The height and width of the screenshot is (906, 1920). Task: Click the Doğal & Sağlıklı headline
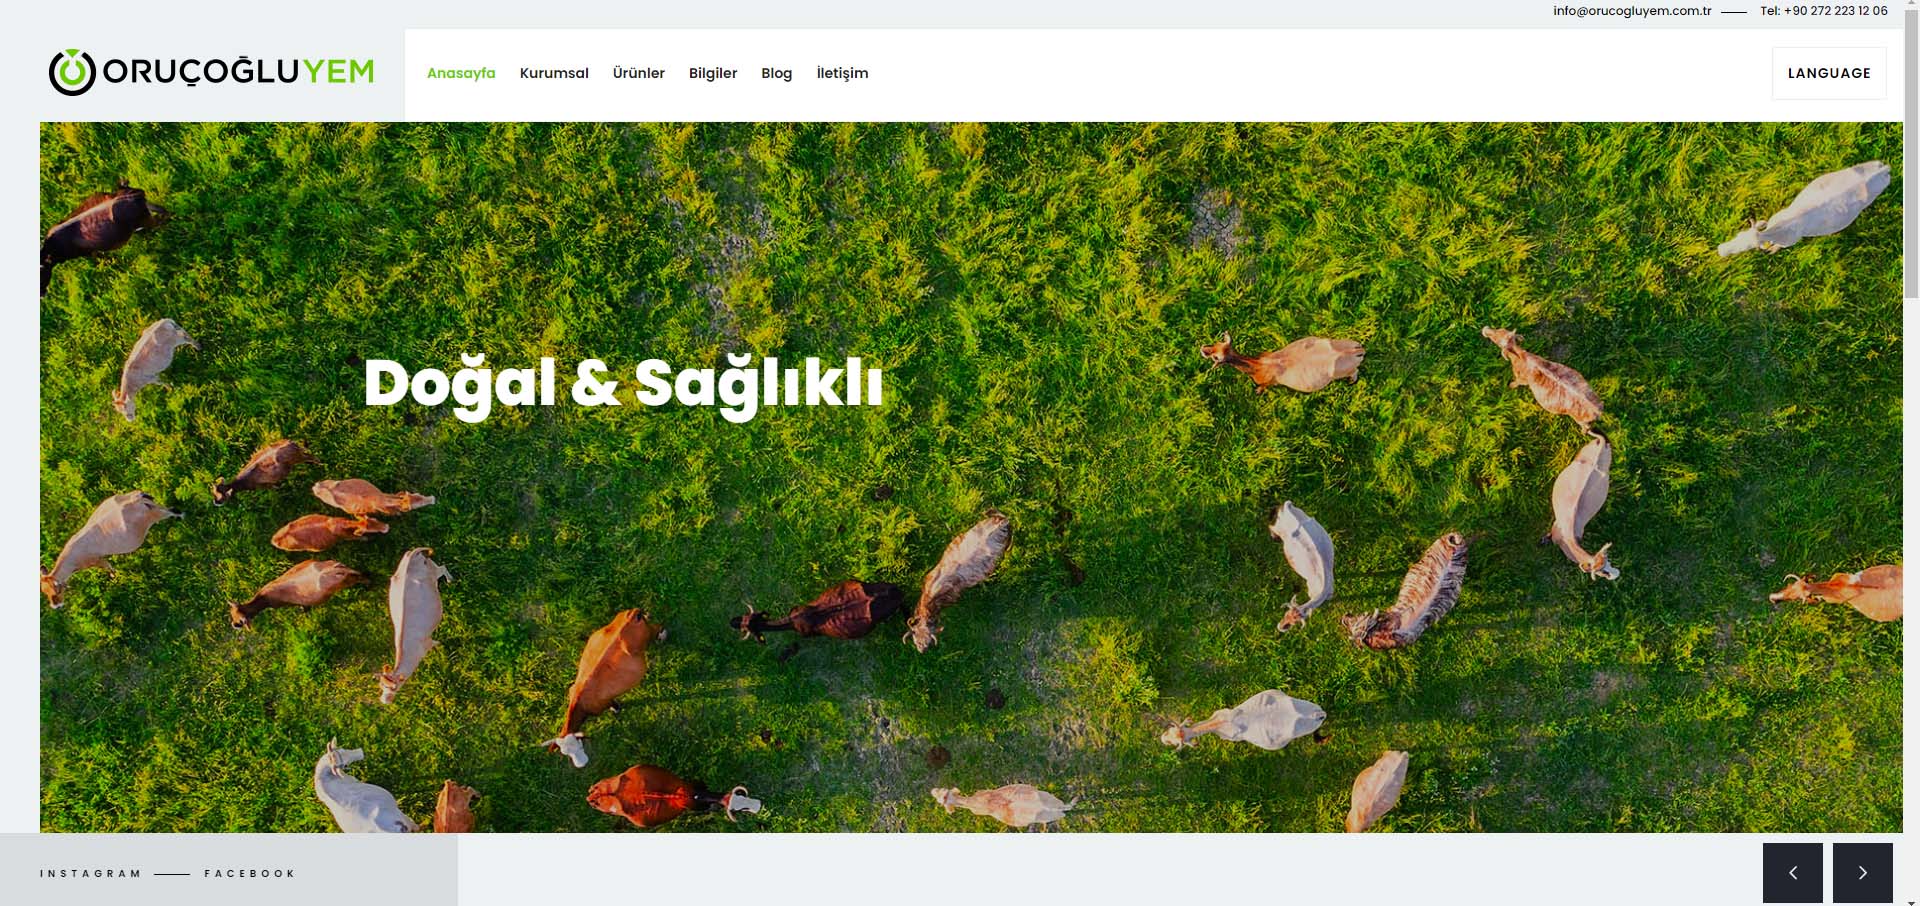[624, 385]
